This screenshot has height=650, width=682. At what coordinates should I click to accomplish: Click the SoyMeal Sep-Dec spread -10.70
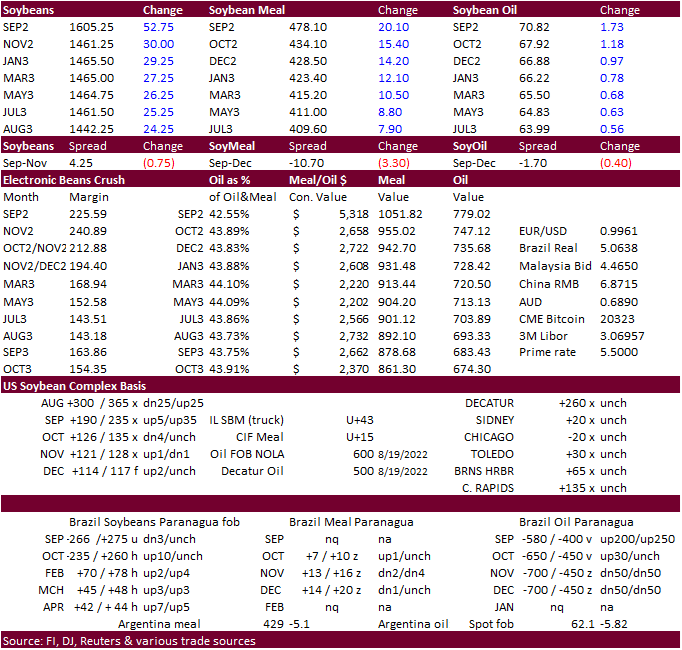click(x=307, y=163)
